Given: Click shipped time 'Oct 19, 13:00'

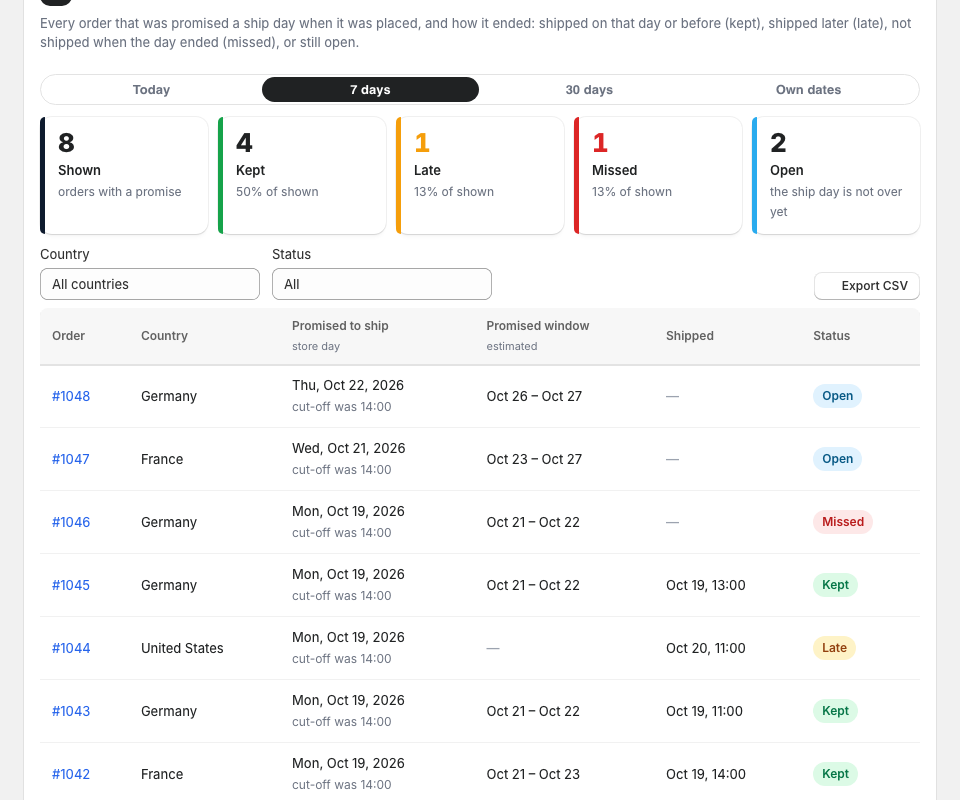Looking at the screenshot, I should tap(705, 586).
